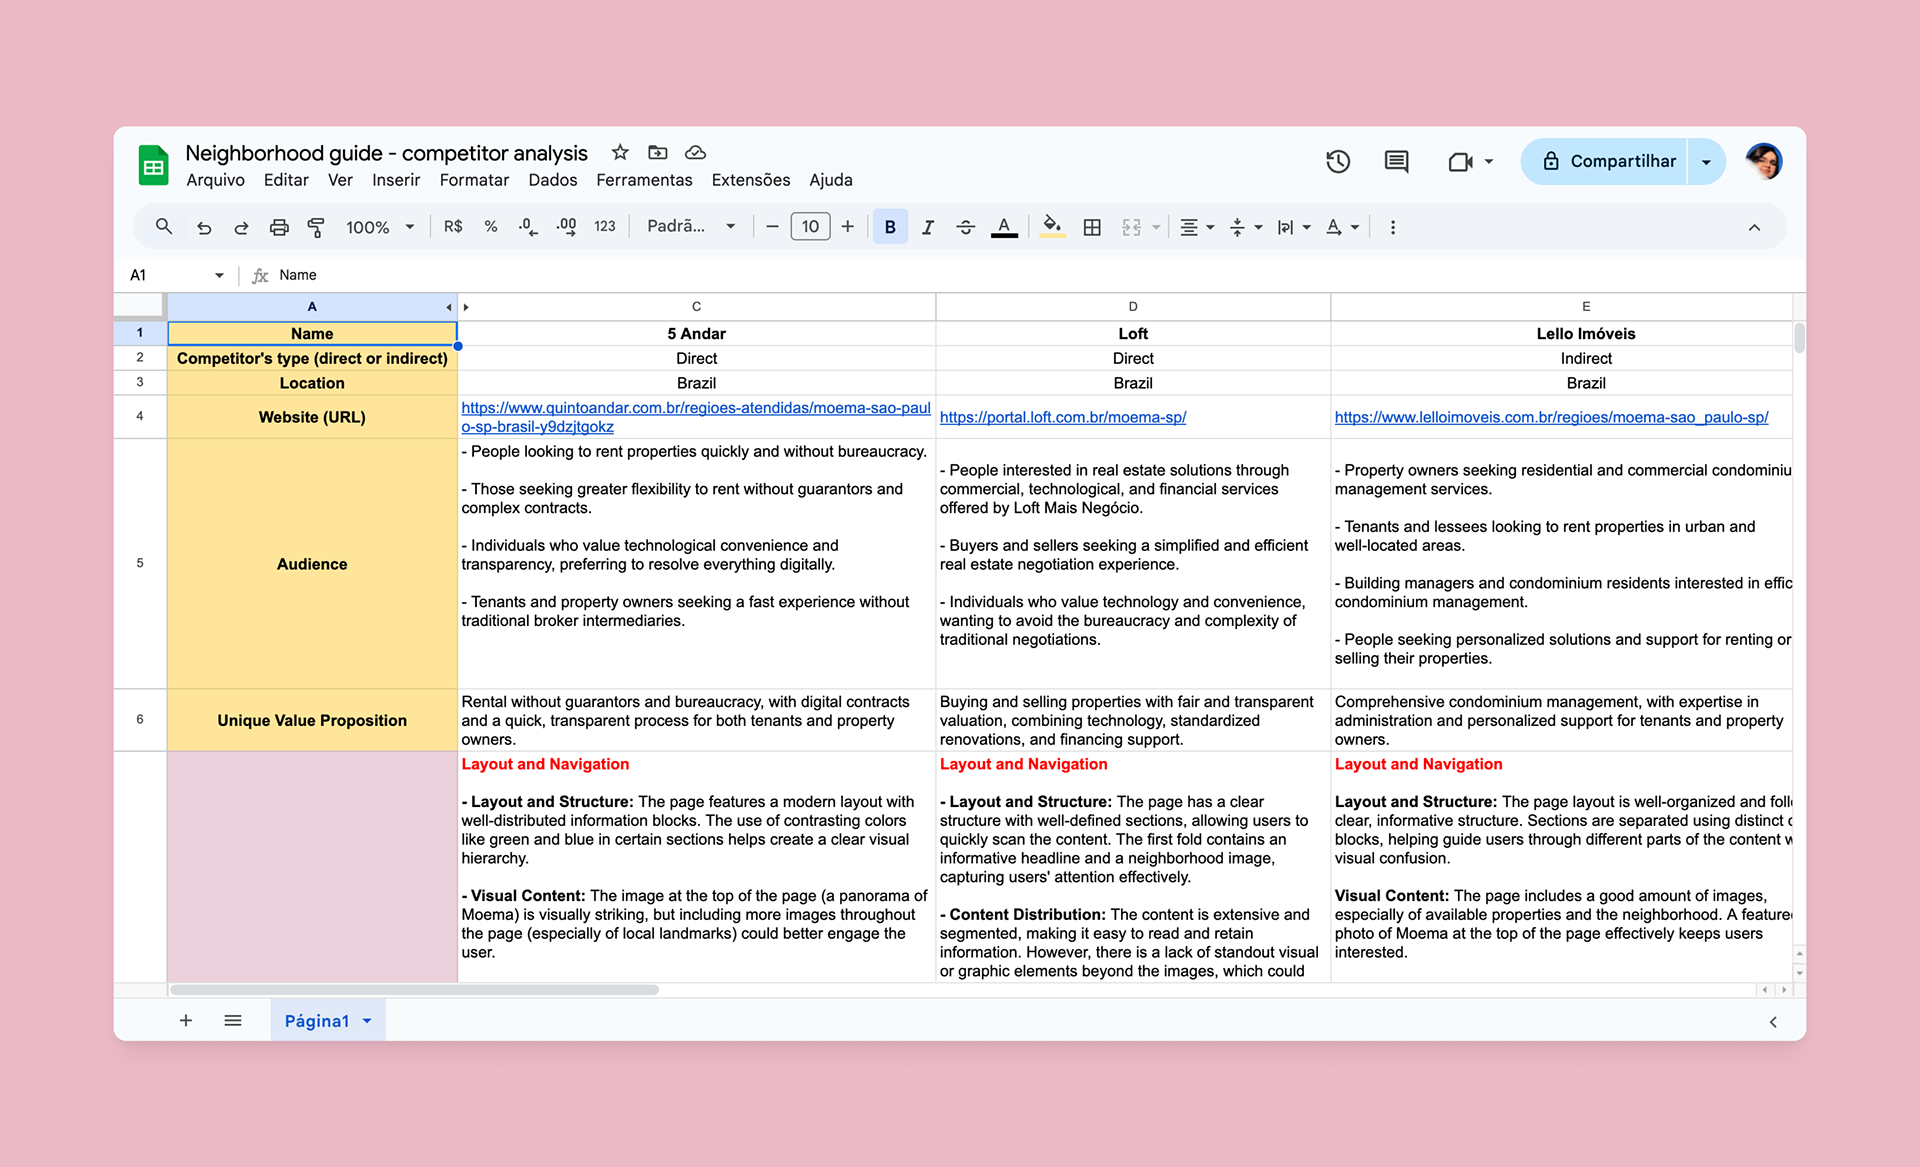Format as percent
This screenshot has height=1167, width=1920.
coord(491,227)
